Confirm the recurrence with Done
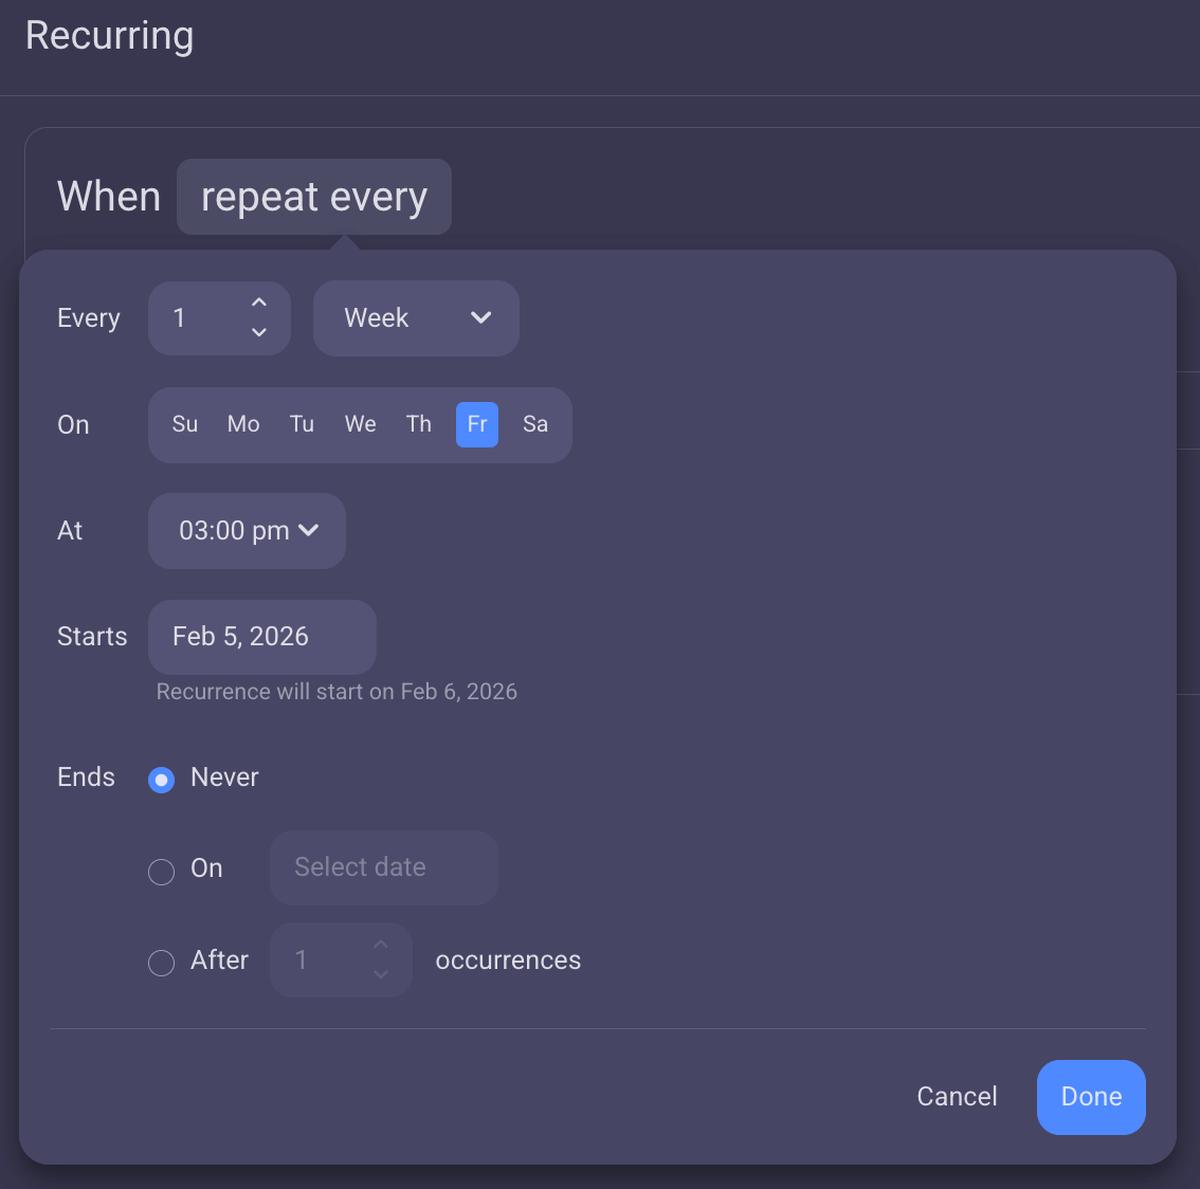Screen dimensions: 1200x1189 [x=1090, y=1097]
